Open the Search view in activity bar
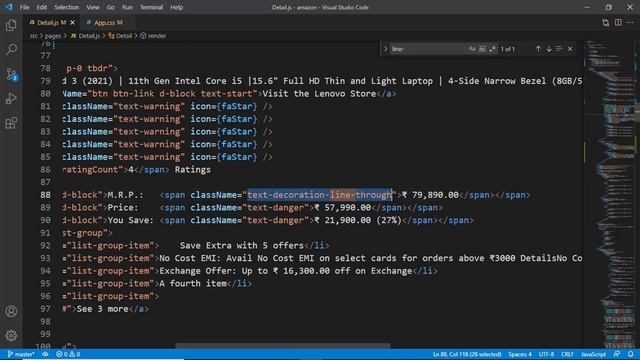The image size is (640, 360). (x=11, y=49)
